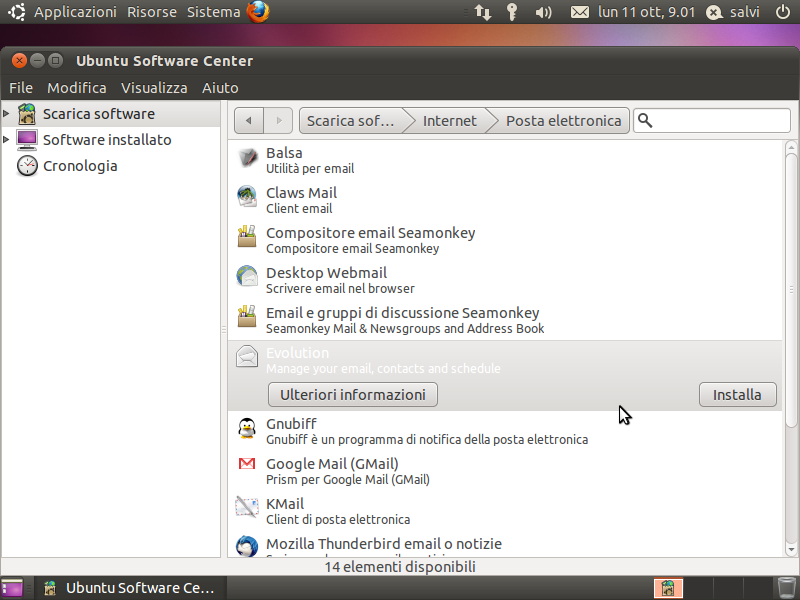Click the Scarica software sidebar icon
The image size is (800, 600).
point(27,114)
